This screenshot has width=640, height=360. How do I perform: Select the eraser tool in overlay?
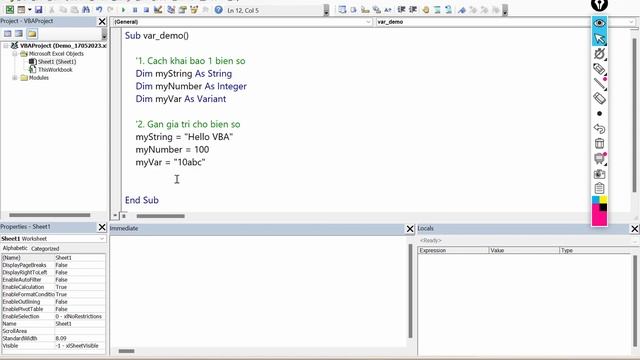(599, 98)
